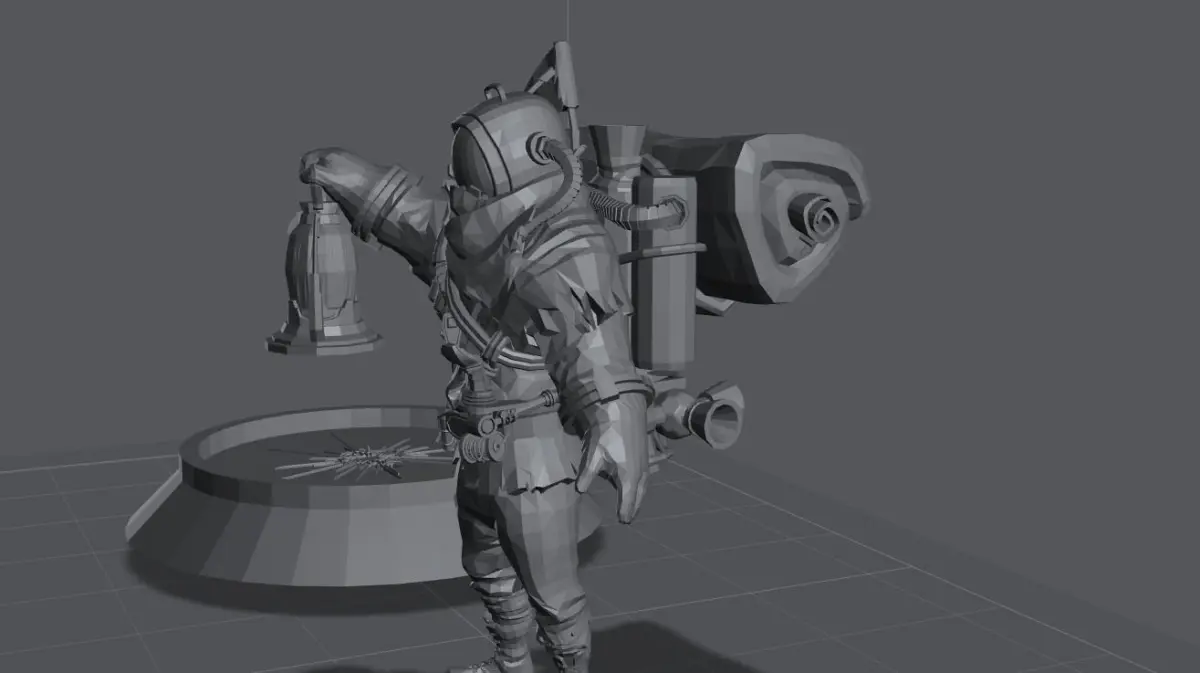Viewport: 1200px width, 673px height.
Task: Select the character's large gloved hand
Action: point(613,455)
